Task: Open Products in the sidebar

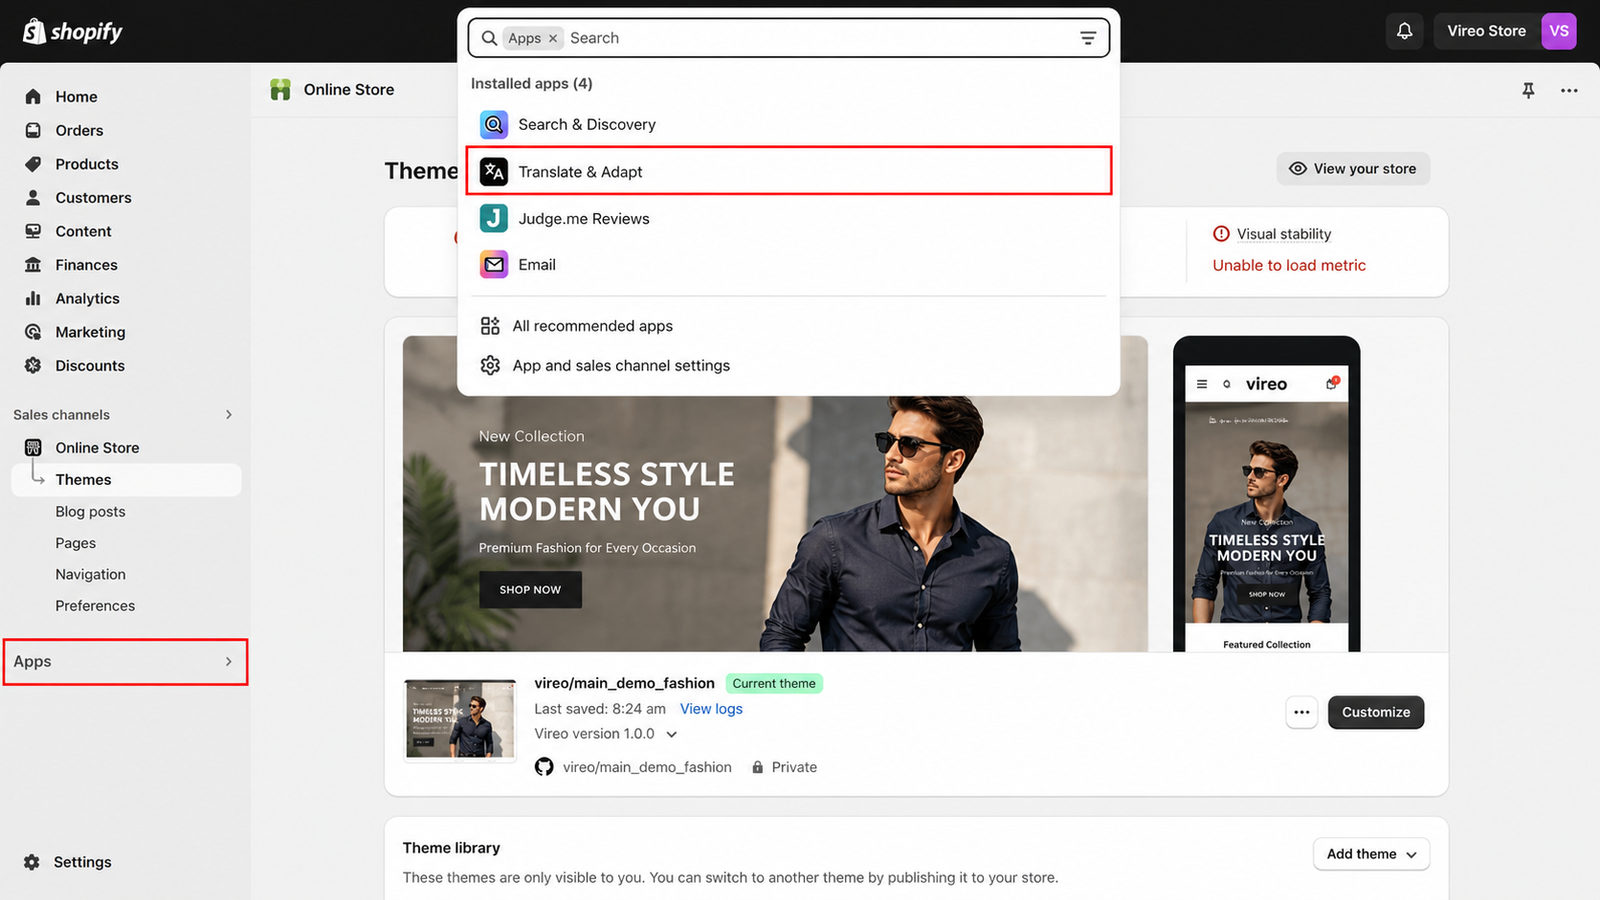Action: (126, 164)
